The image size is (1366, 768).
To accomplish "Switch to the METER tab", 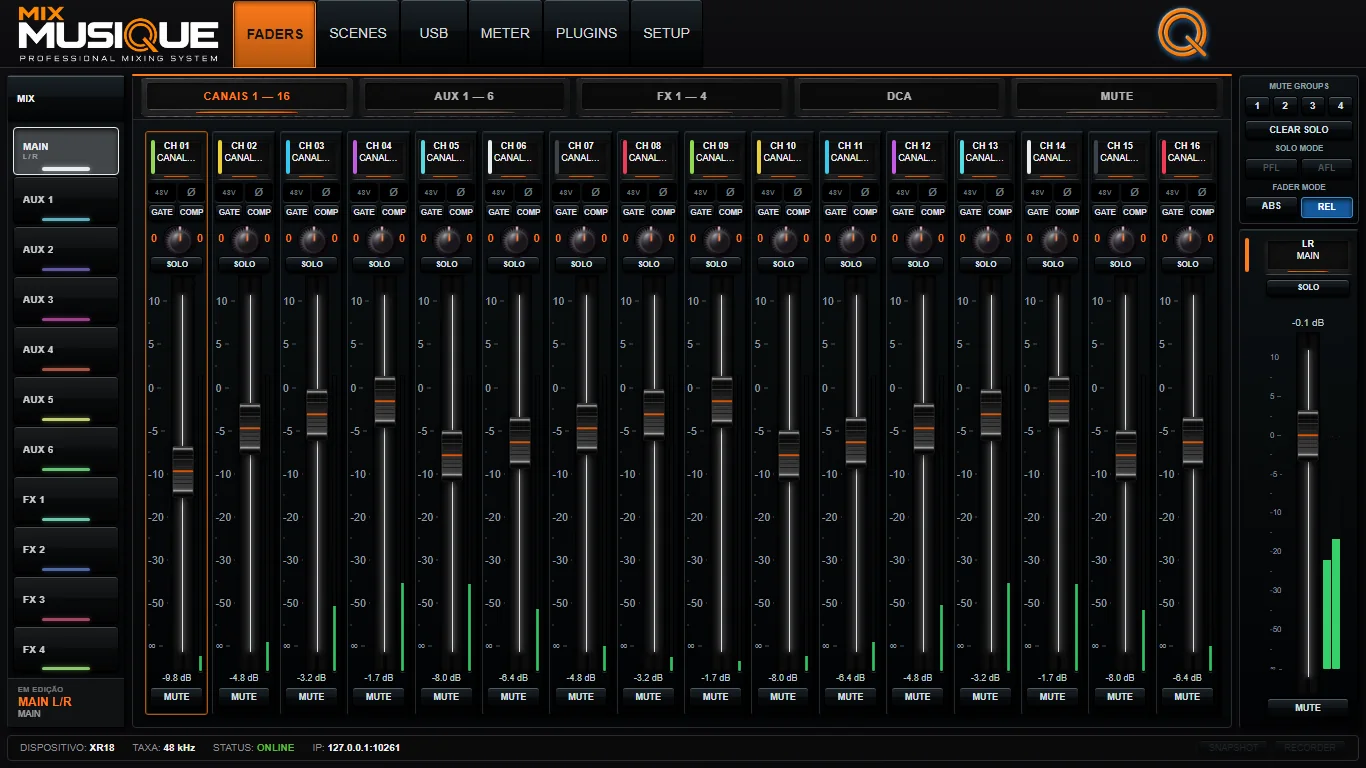I will pos(505,34).
